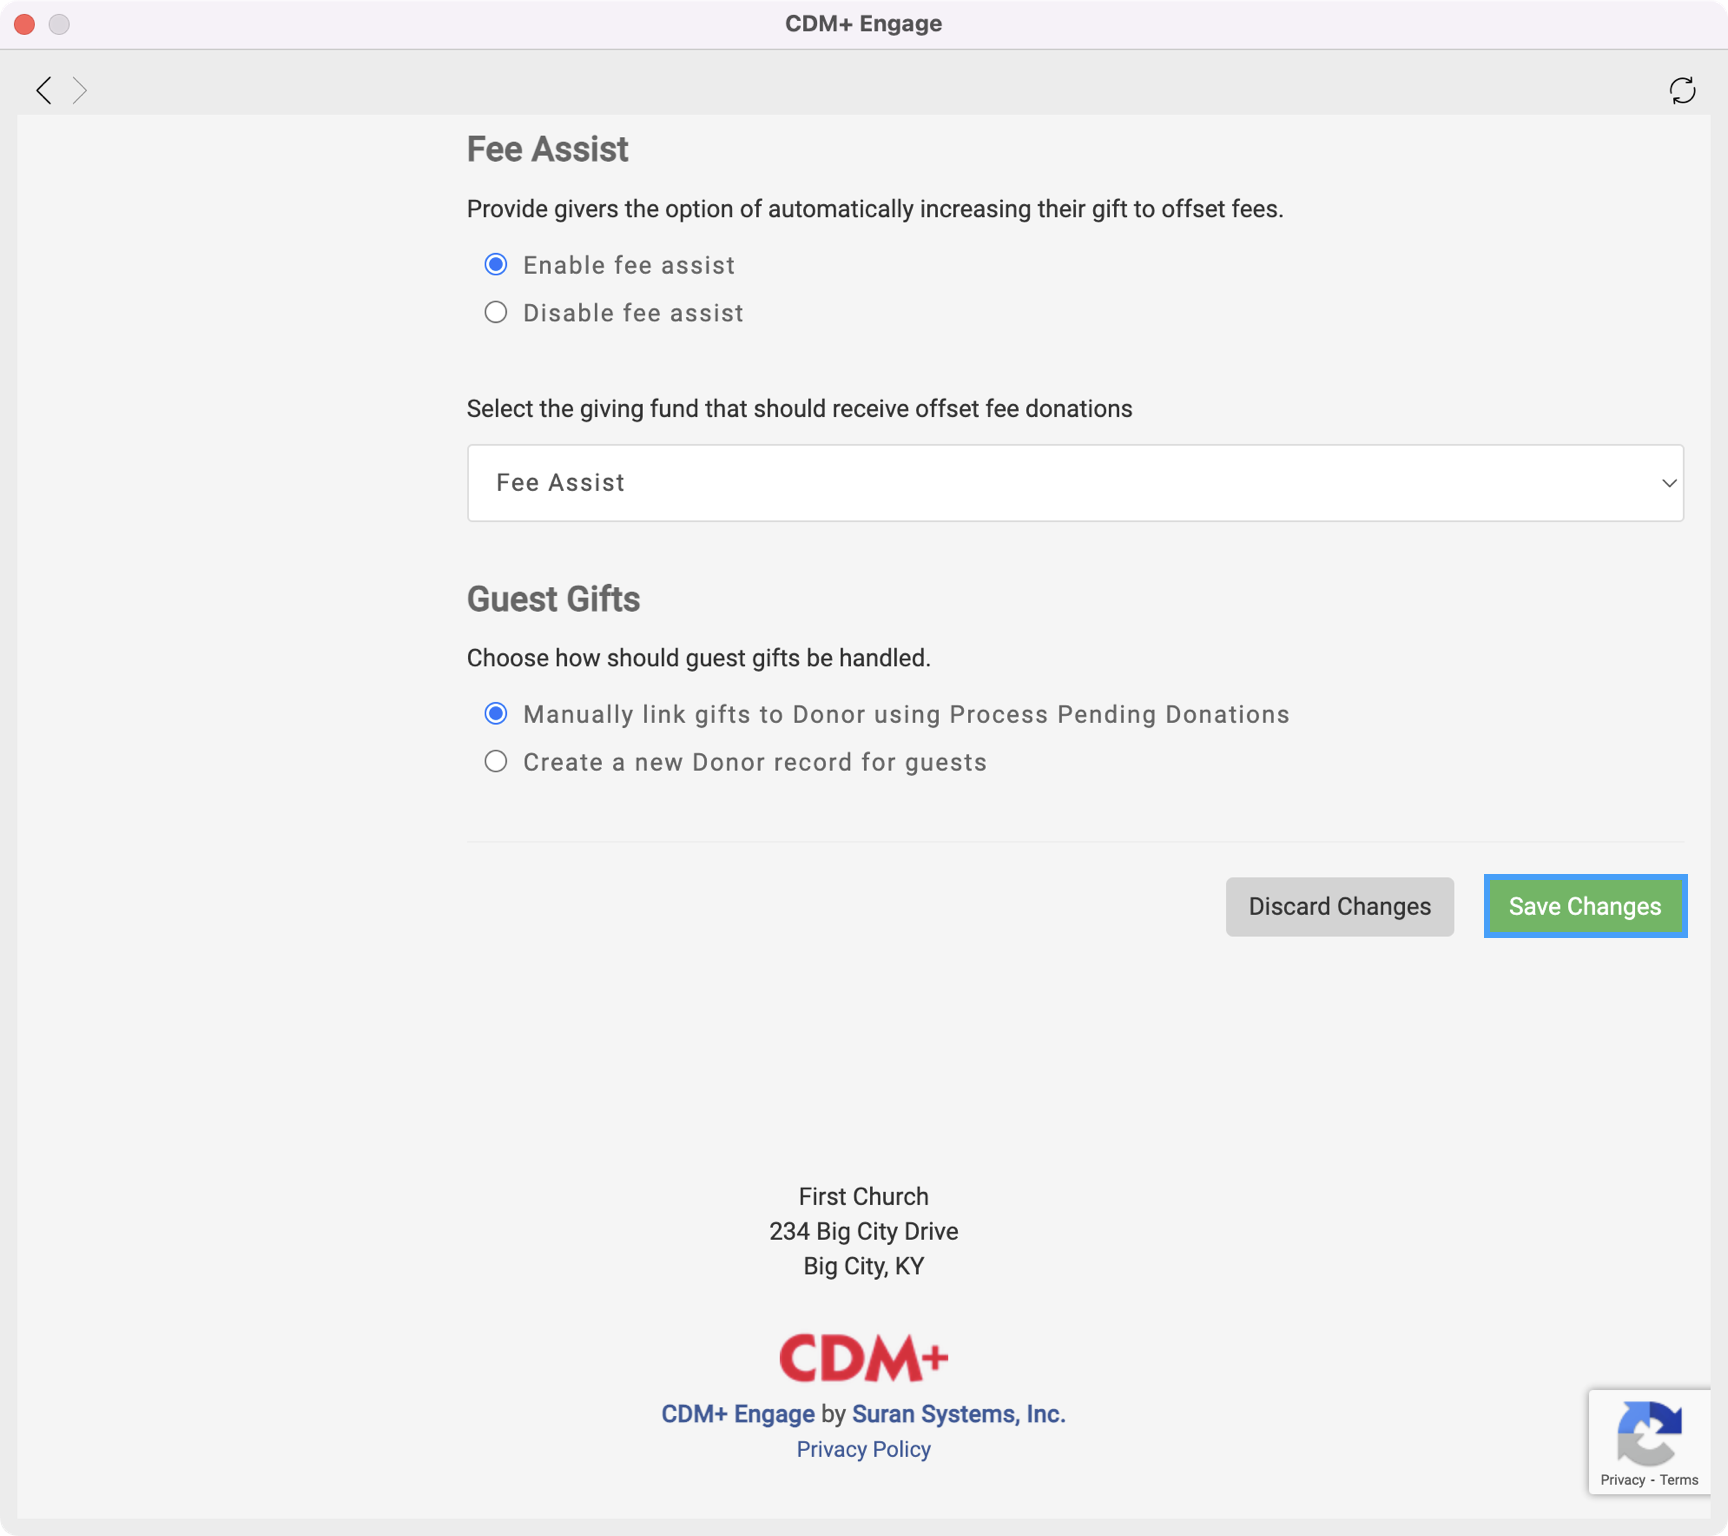Select the Disable fee assist option
The image size is (1728, 1536).
pos(496,313)
